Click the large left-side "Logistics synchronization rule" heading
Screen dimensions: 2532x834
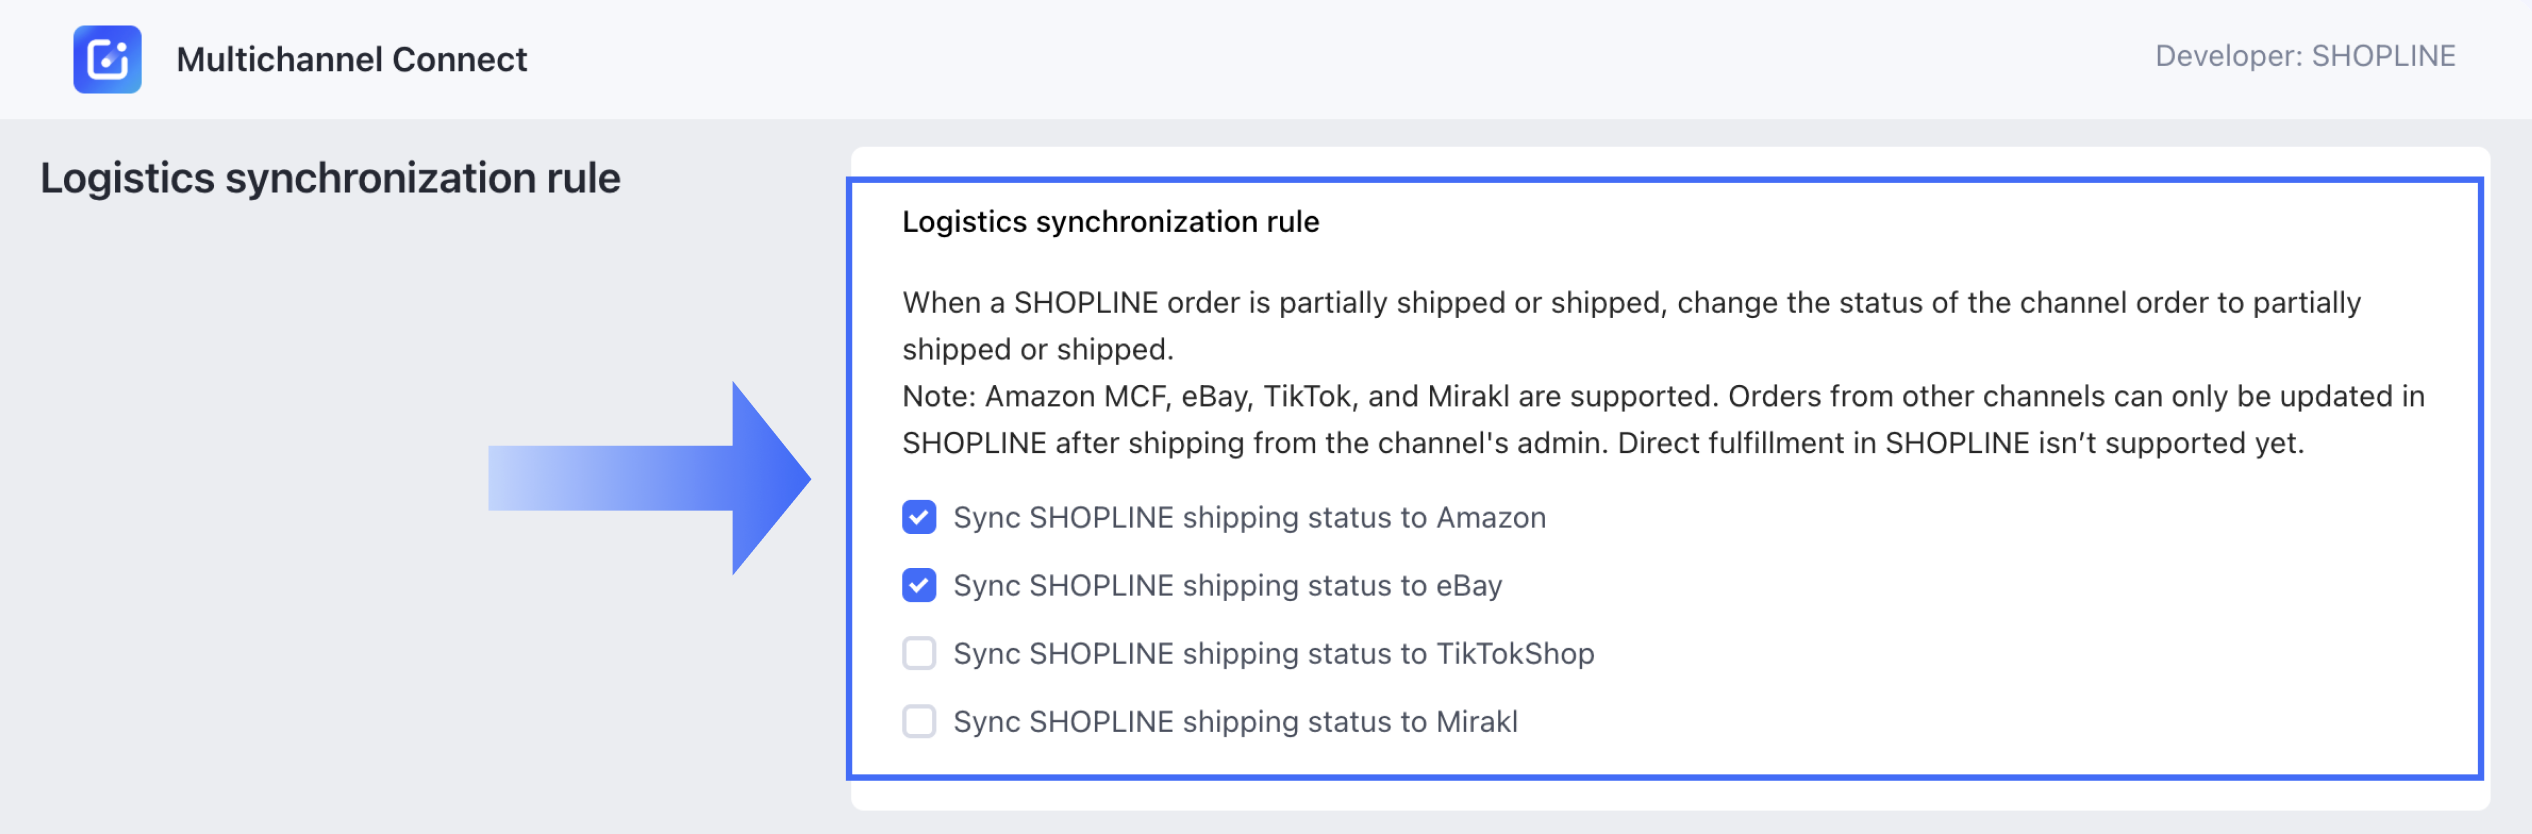coord(330,178)
